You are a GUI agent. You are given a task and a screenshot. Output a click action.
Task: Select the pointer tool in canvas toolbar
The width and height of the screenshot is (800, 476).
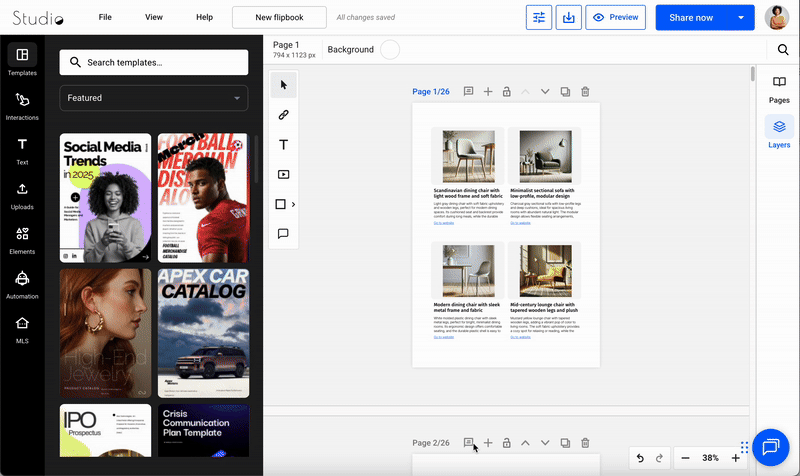284,84
